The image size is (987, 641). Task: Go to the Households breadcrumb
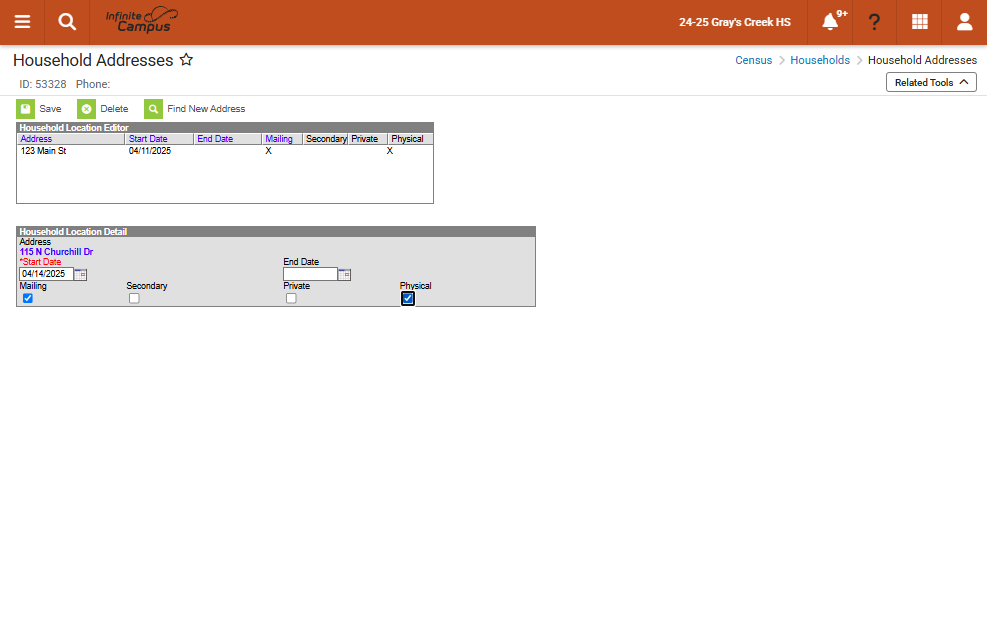pyautogui.click(x=820, y=60)
